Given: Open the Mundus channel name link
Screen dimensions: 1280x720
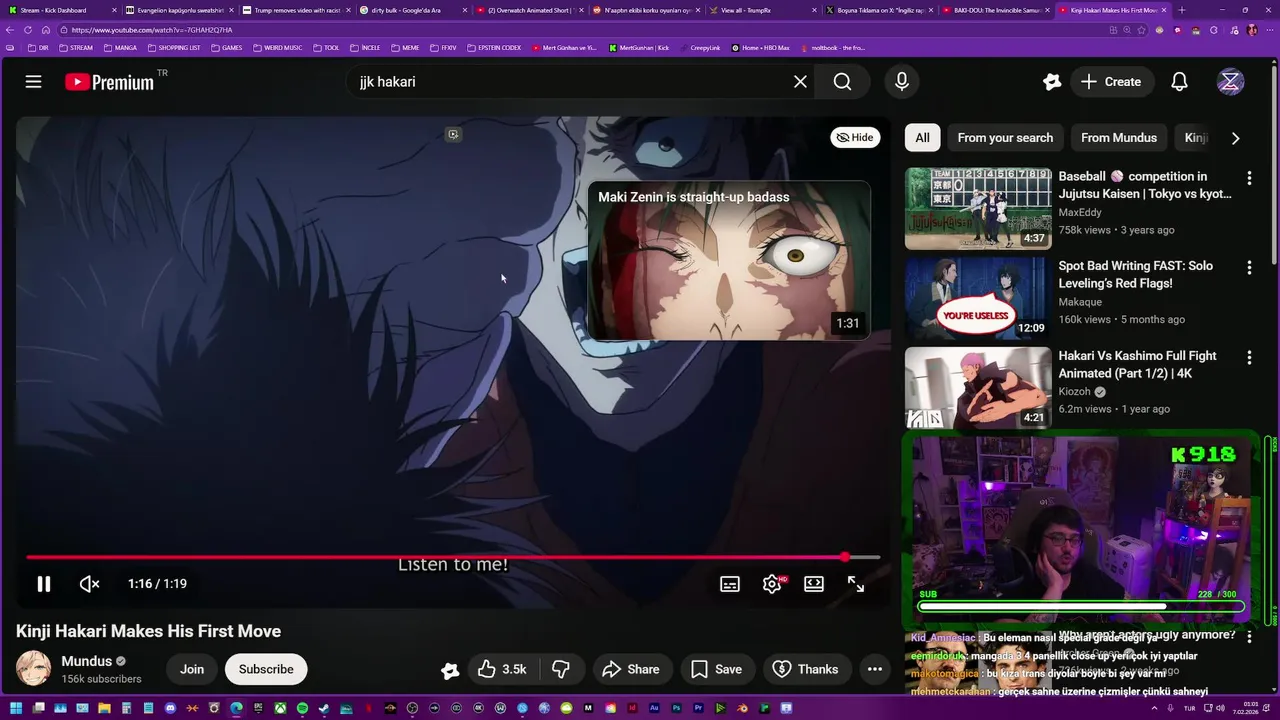Looking at the screenshot, I should coord(86,661).
